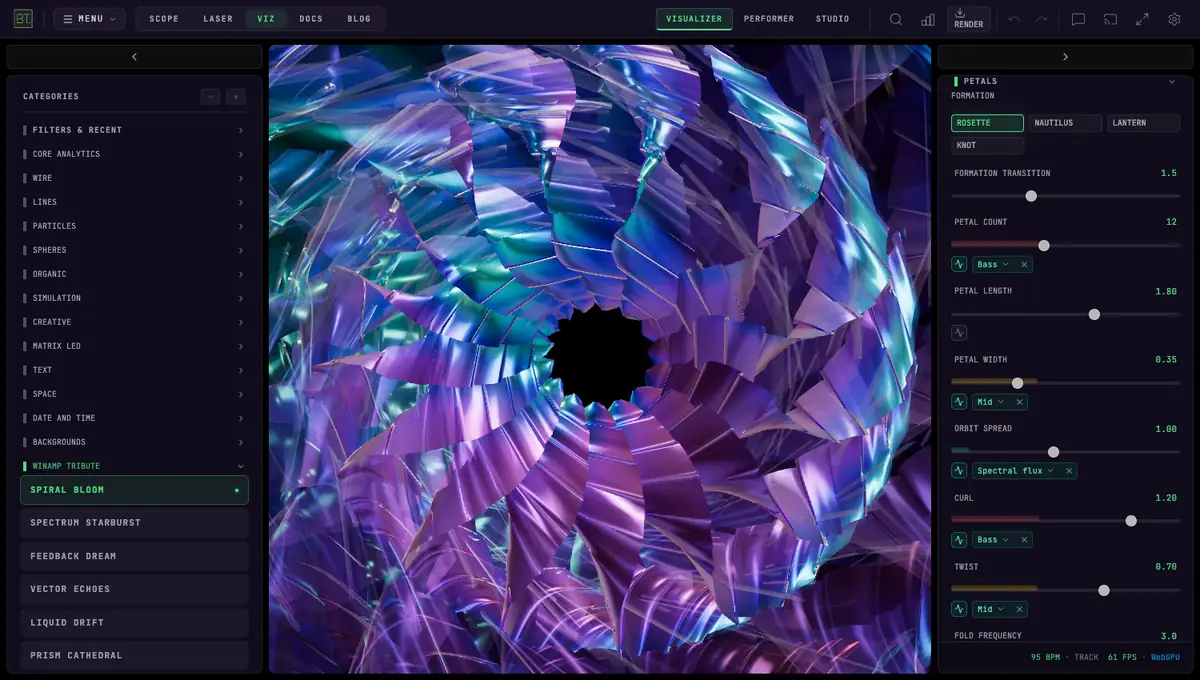Click the redo arrow icon

(1042, 19)
